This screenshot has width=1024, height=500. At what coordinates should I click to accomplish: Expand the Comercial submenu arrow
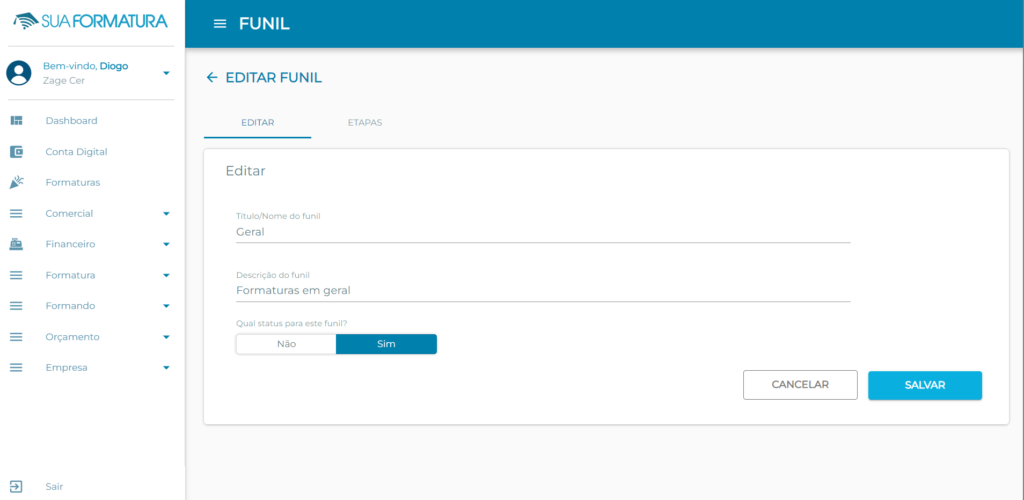click(166, 213)
